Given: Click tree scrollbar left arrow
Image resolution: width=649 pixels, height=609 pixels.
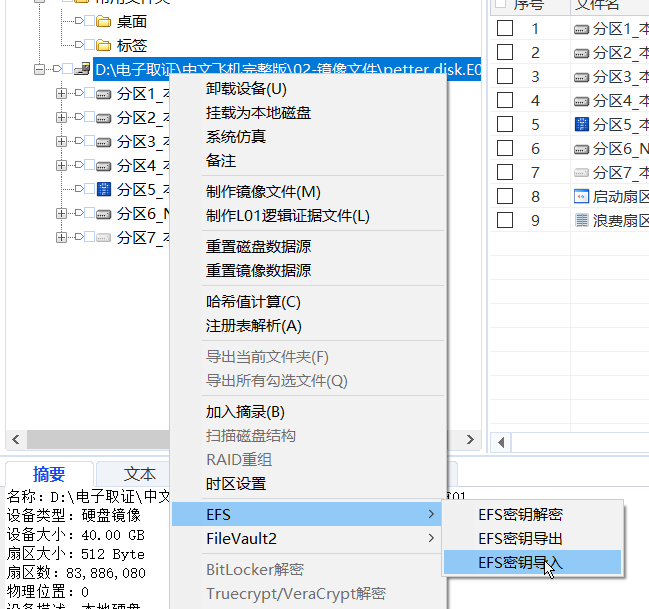Looking at the screenshot, I should click(16, 439).
